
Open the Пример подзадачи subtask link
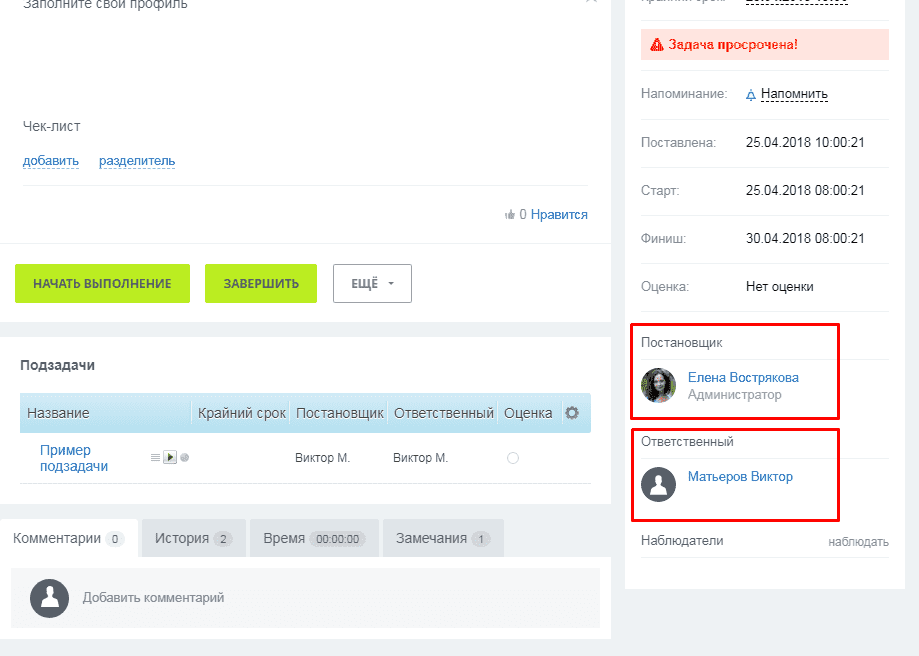[x=74, y=458]
